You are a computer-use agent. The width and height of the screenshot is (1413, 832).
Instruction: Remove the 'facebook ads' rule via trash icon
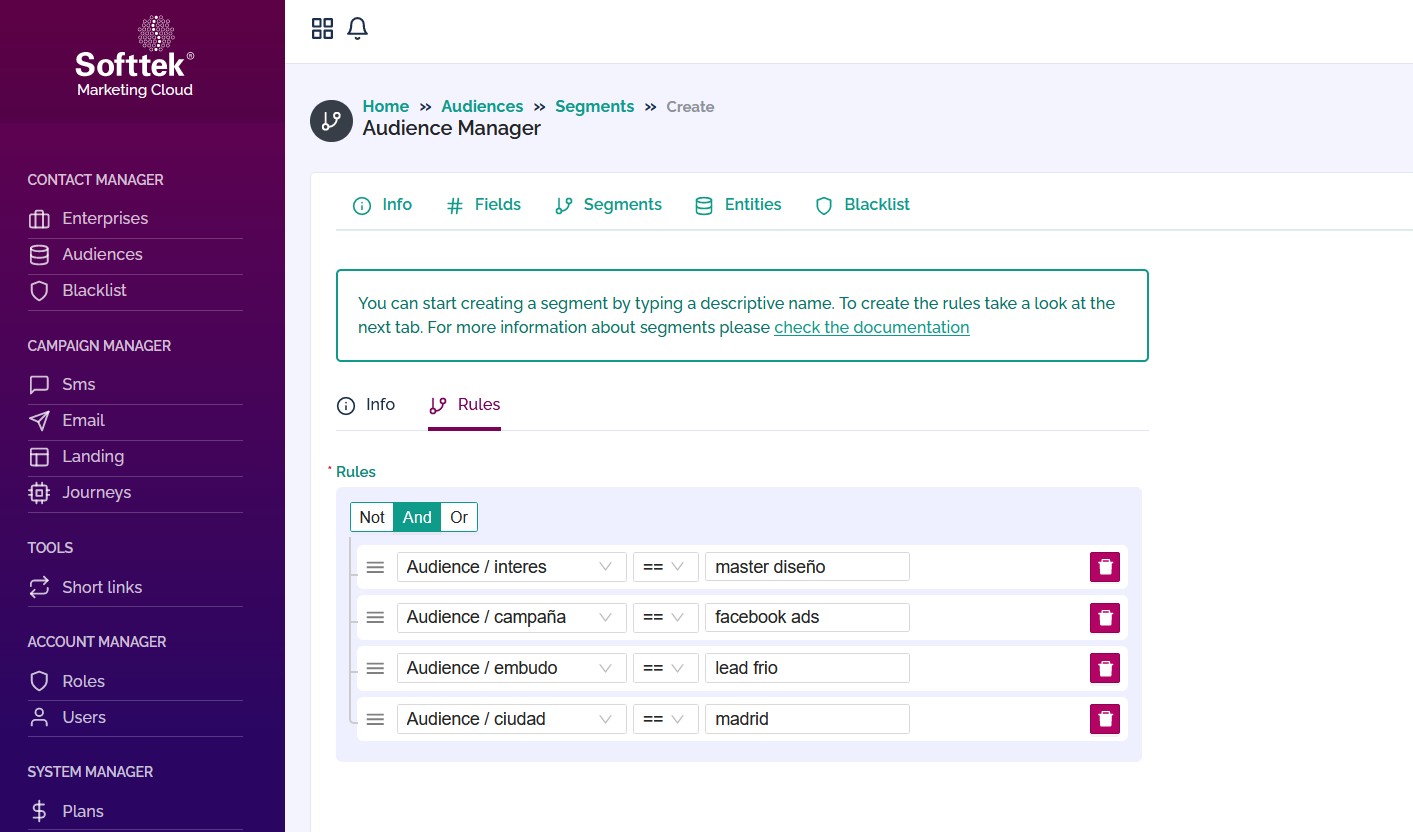(x=1104, y=618)
